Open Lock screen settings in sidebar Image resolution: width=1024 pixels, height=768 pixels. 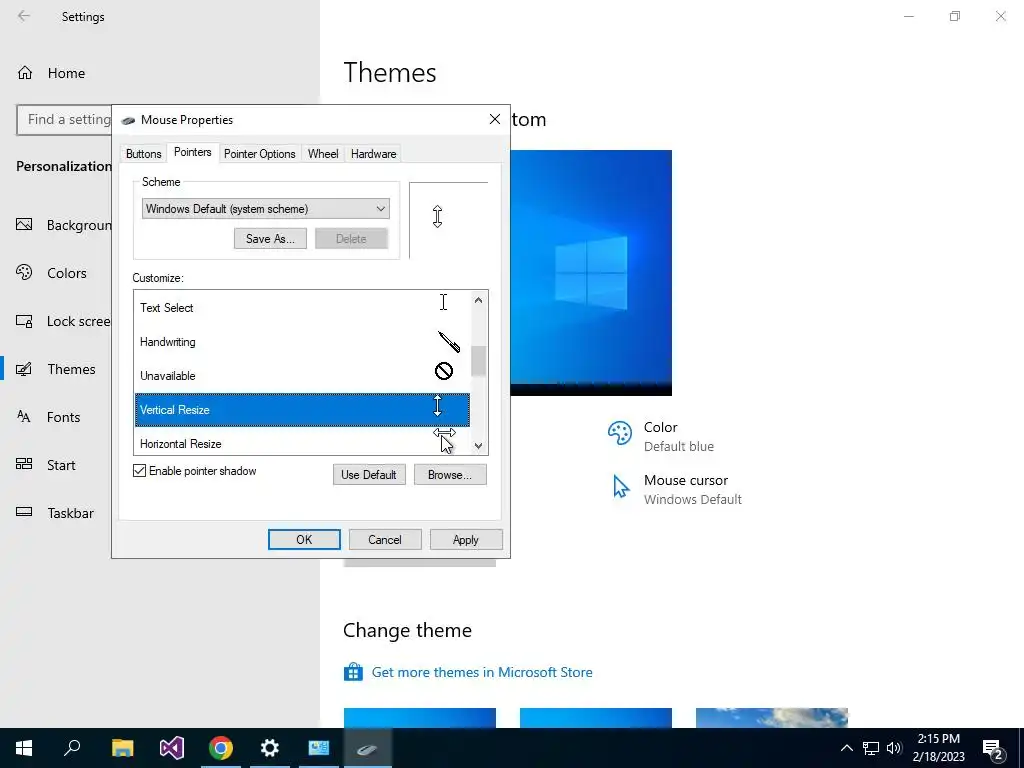point(63,321)
